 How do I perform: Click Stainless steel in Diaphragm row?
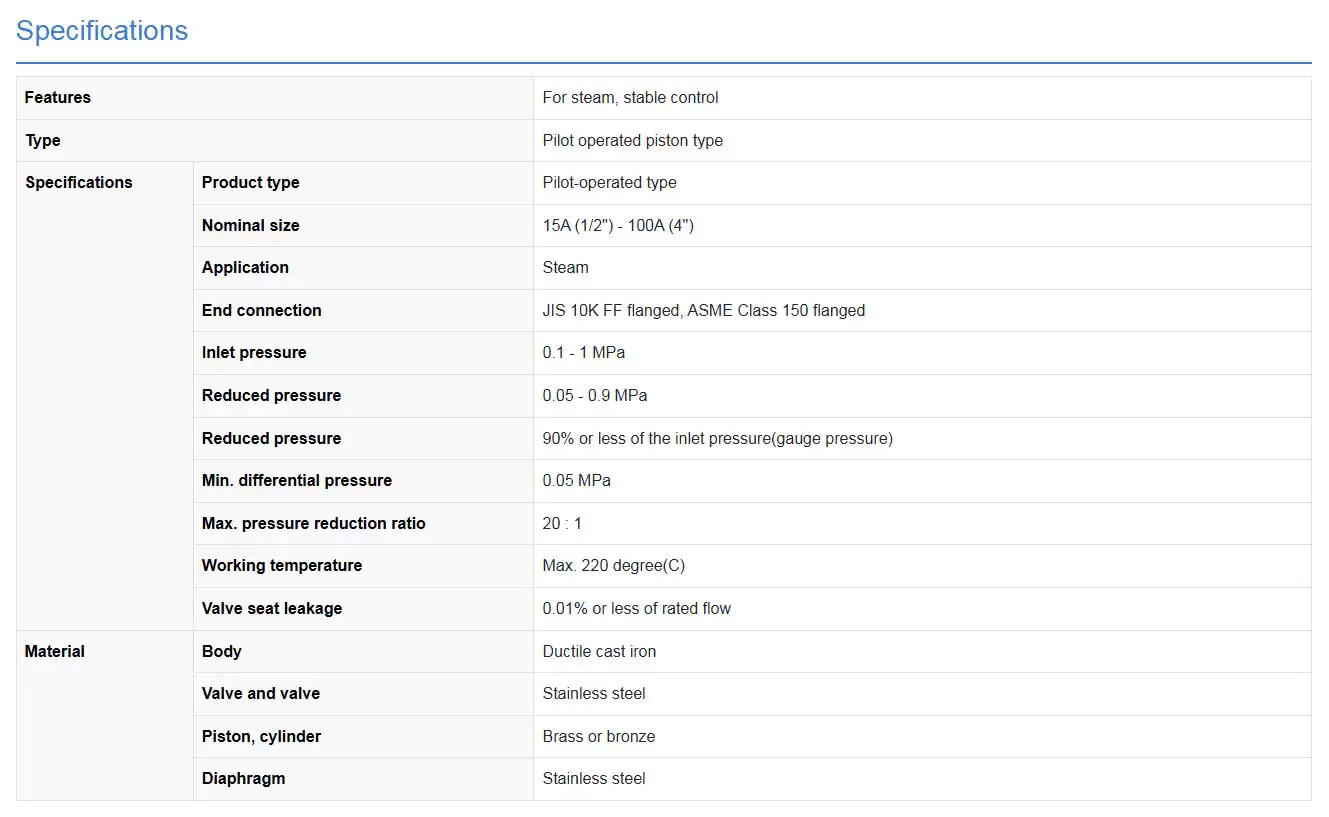(x=594, y=778)
